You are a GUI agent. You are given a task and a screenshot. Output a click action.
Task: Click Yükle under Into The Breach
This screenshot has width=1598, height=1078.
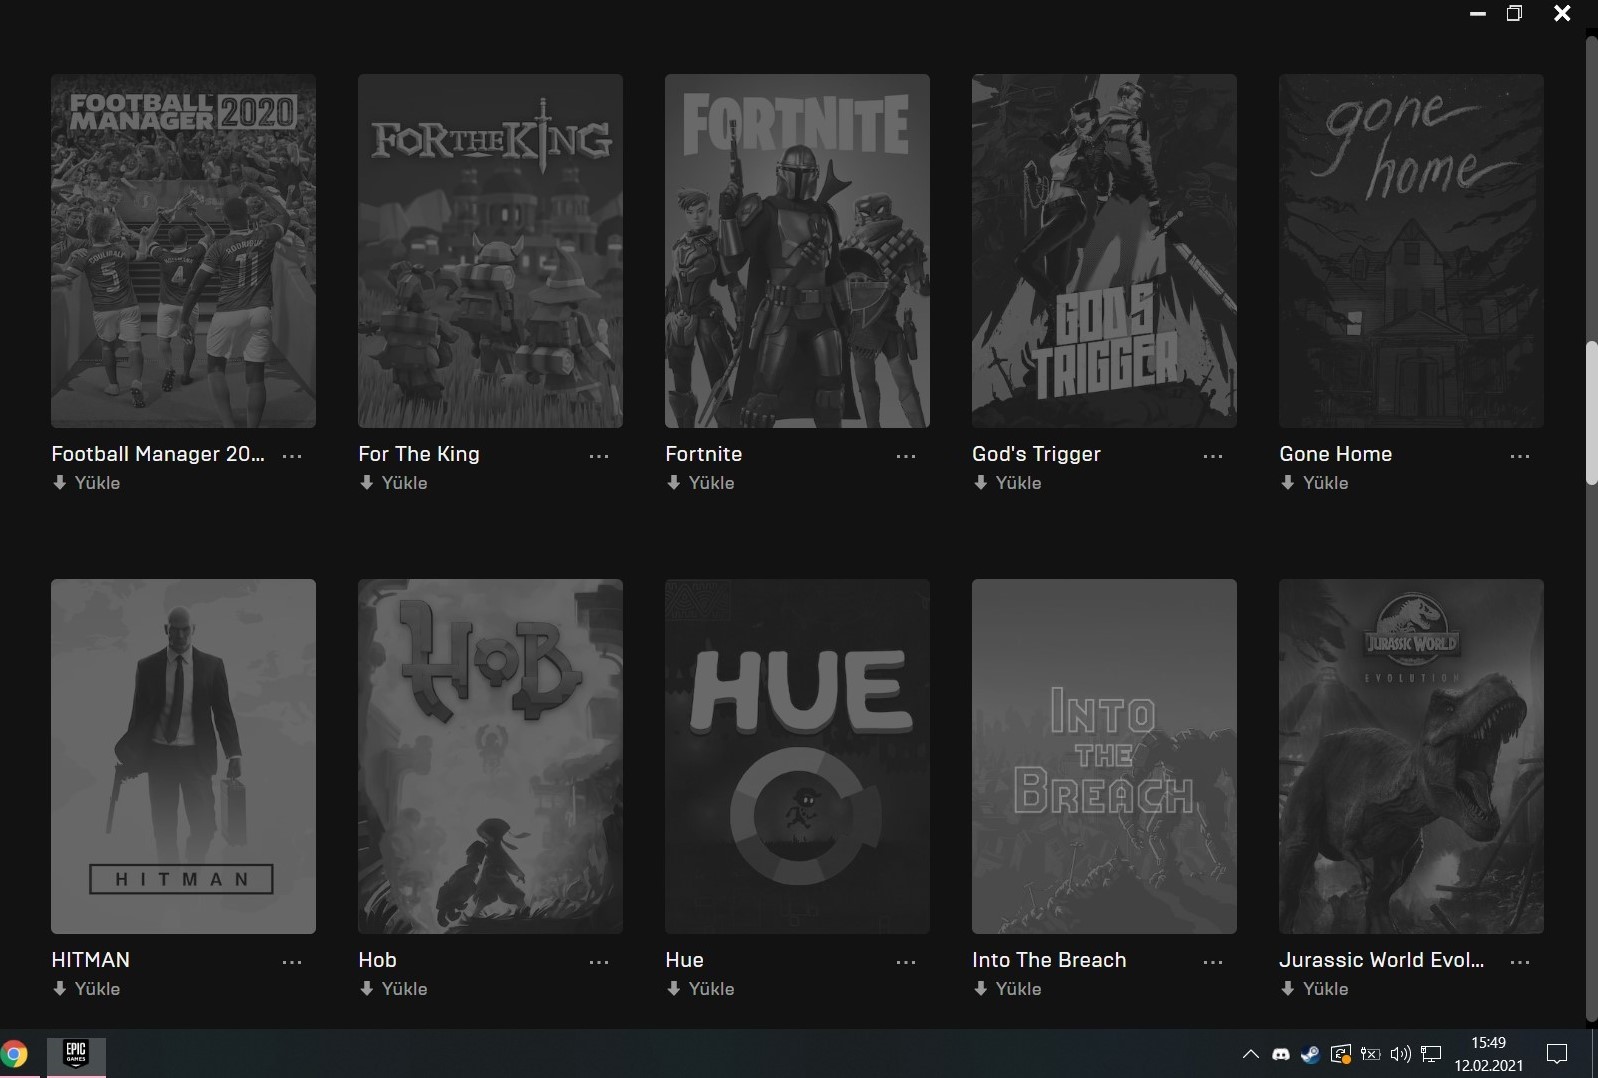point(1007,989)
